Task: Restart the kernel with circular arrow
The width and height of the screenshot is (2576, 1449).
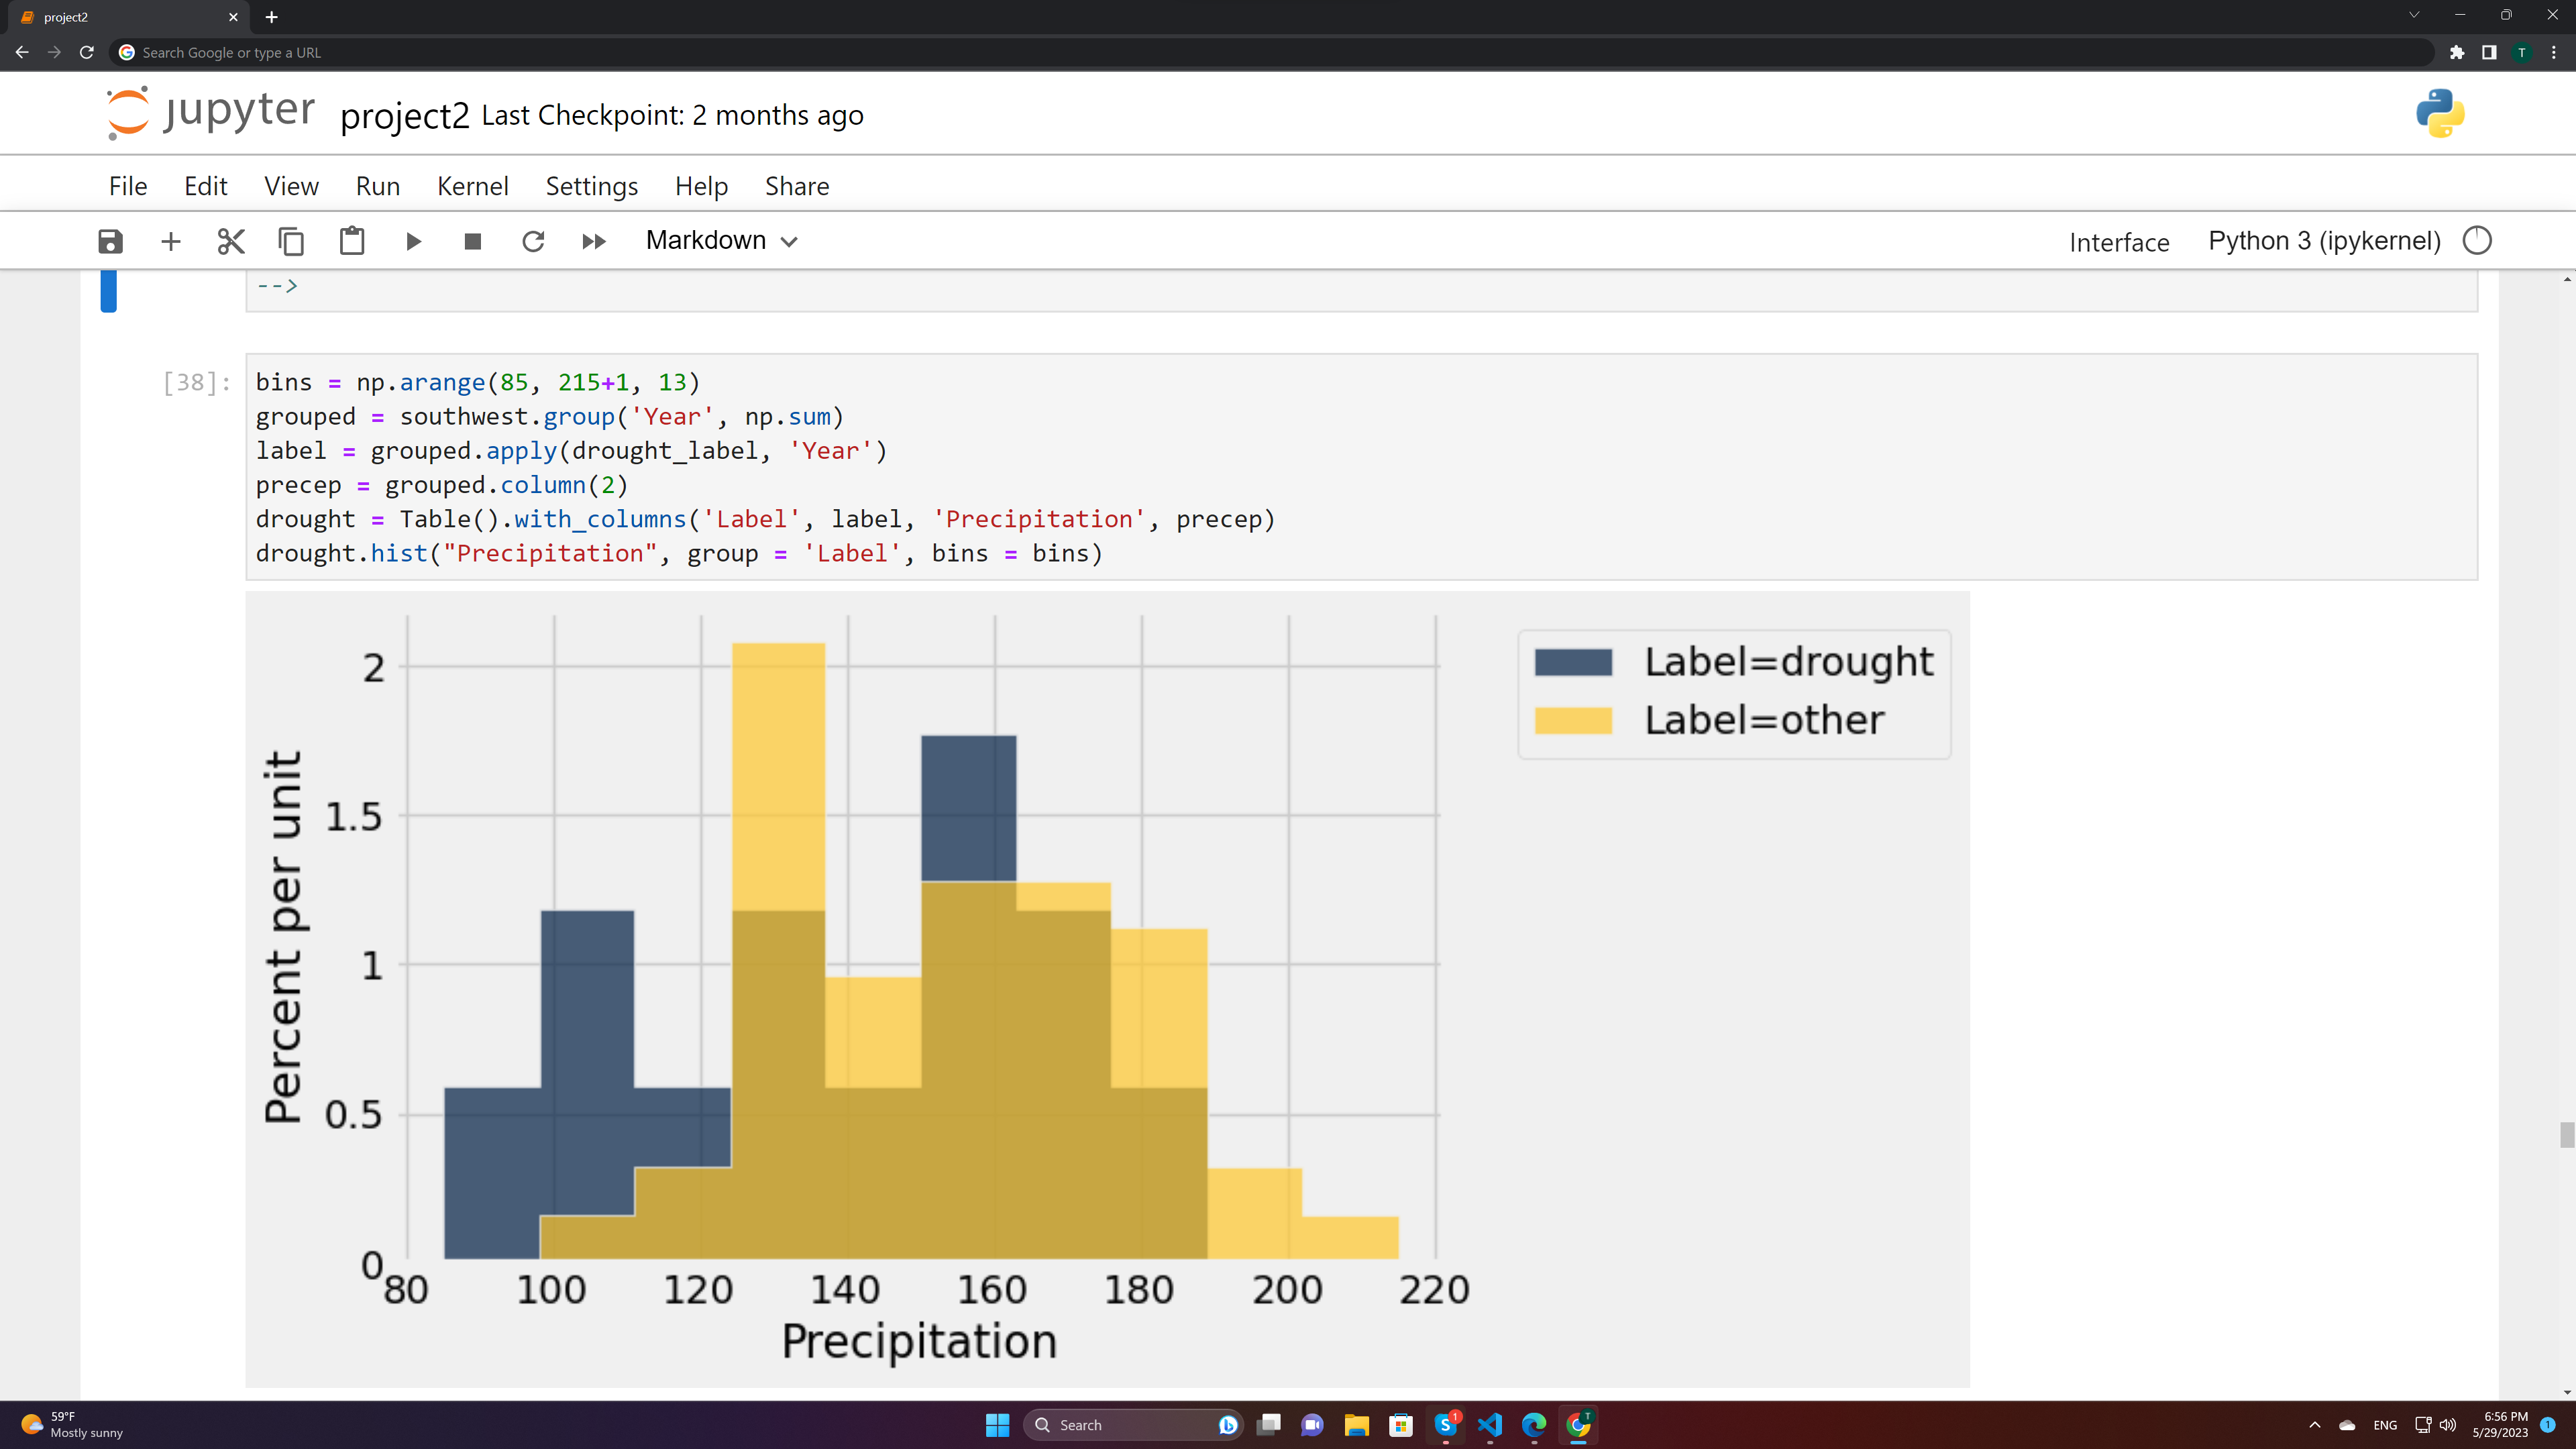Action: pyautogui.click(x=533, y=241)
